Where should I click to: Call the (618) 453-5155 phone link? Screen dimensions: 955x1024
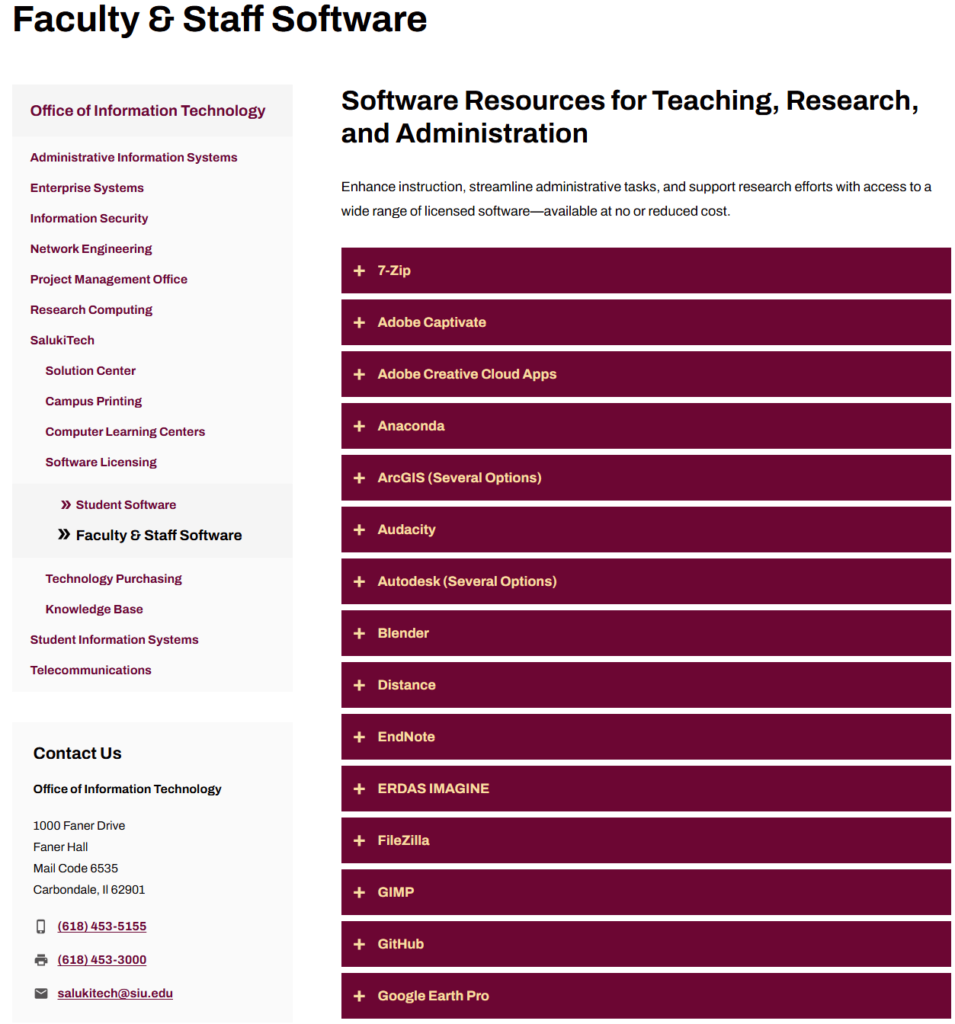[x=102, y=927]
